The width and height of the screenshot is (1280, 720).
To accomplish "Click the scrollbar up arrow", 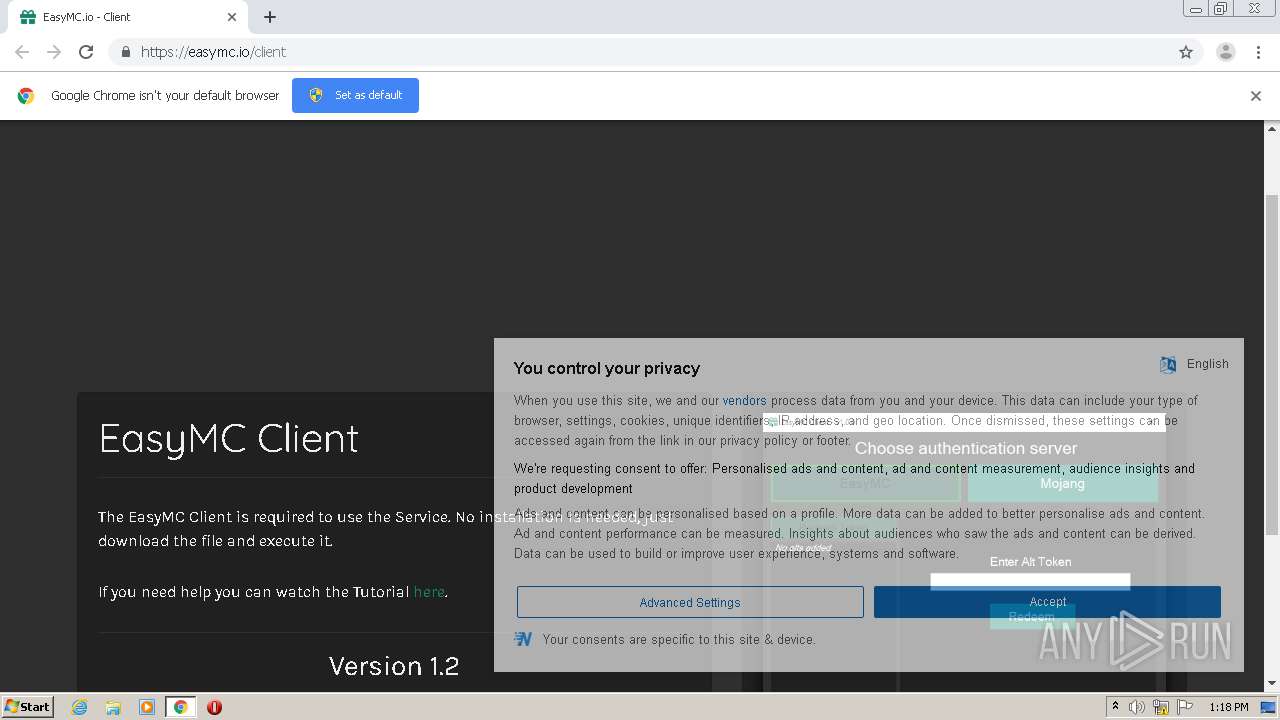I will coord(1272,128).
